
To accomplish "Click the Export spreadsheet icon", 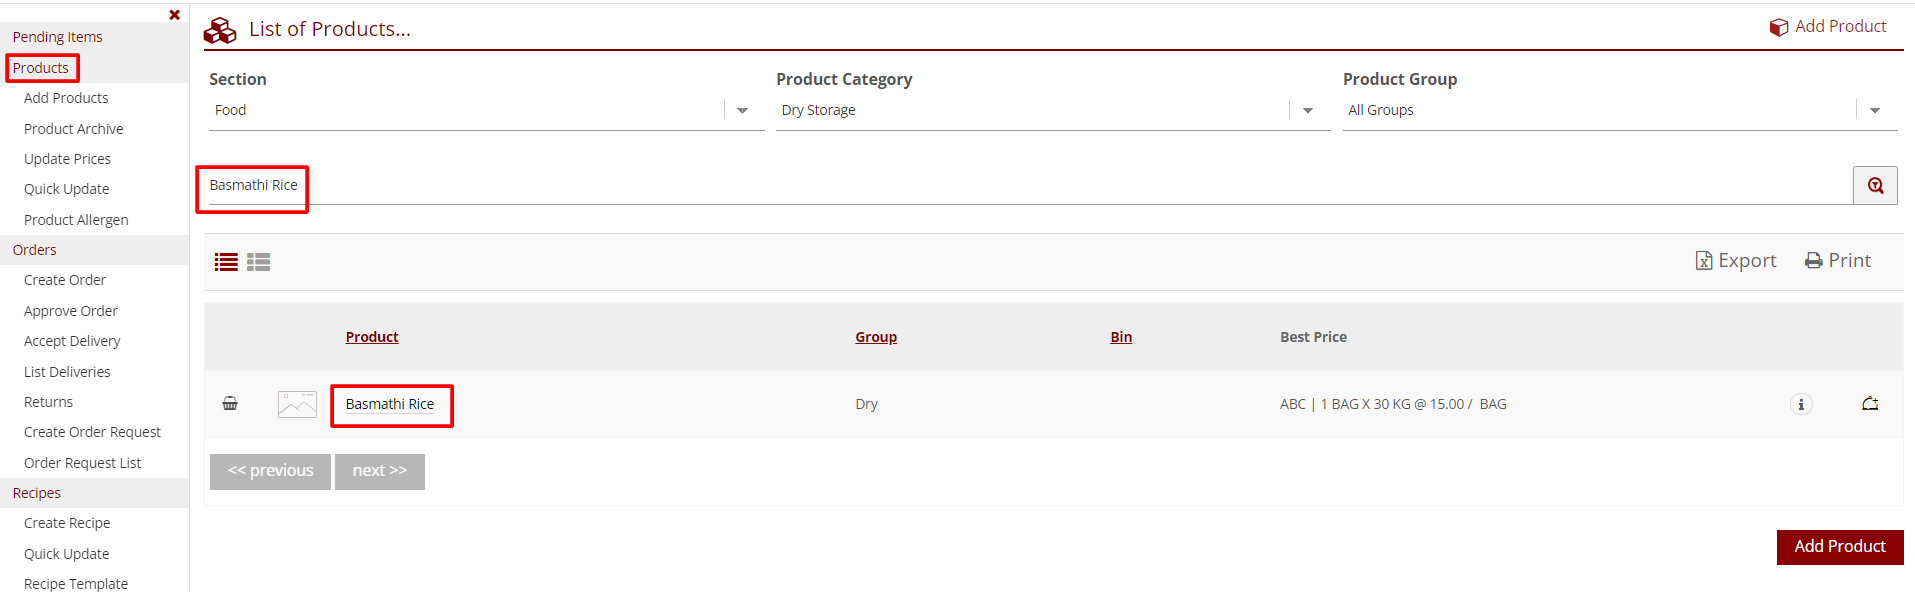I will click(1704, 261).
